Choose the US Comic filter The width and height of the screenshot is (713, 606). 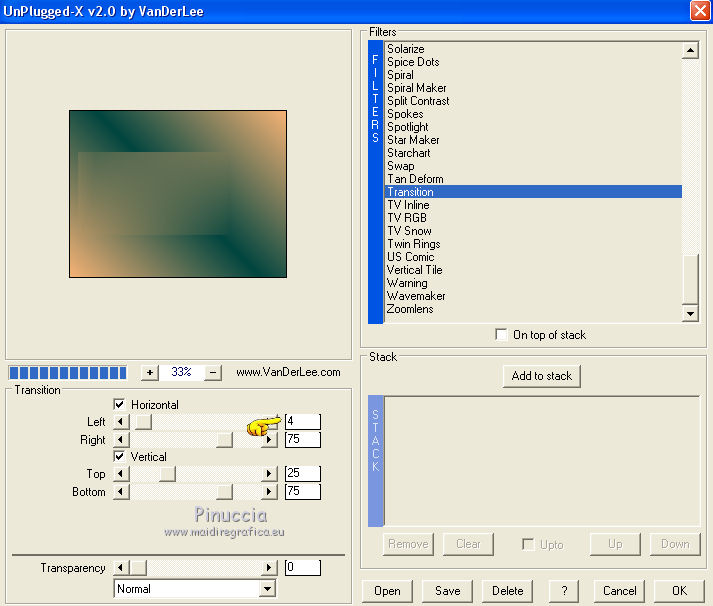coord(411,257)
